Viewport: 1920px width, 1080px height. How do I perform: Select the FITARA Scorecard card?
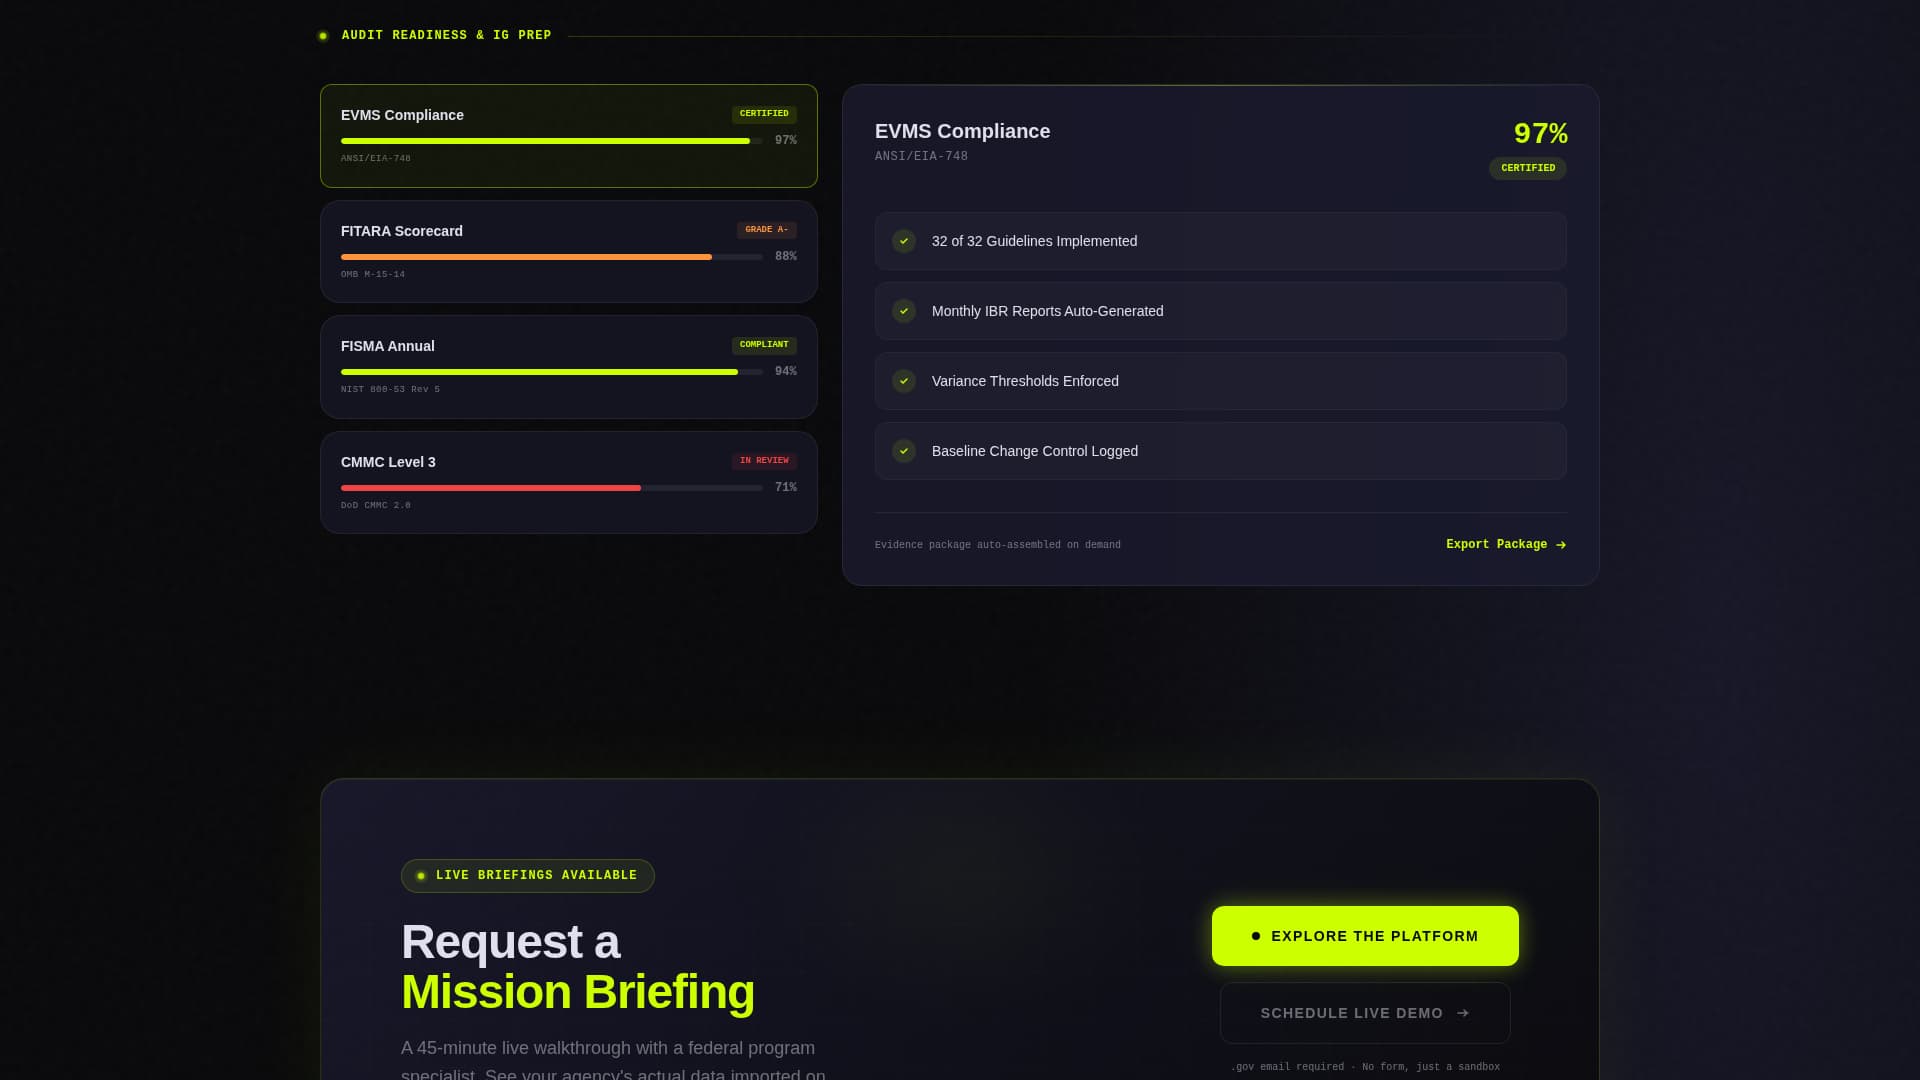point(568,251)
